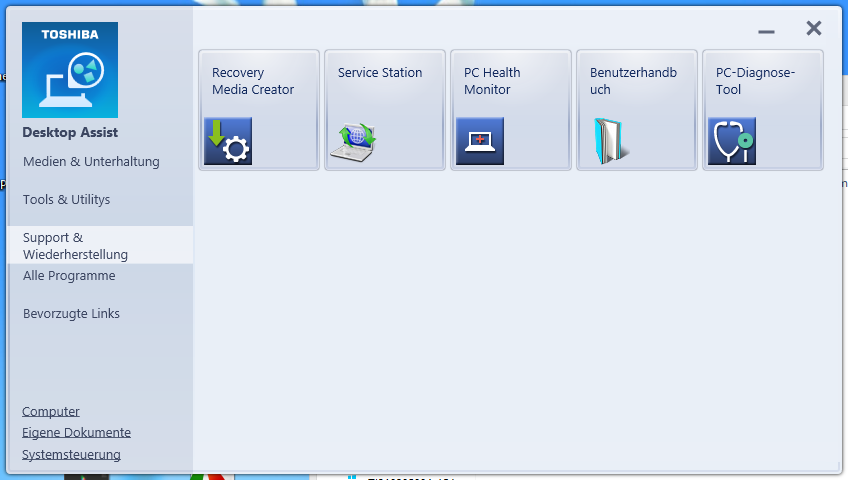This screenshot has height=480, width=848.
Task: Open the Eigene Dokumente link
Action: [x=76, y=432]
